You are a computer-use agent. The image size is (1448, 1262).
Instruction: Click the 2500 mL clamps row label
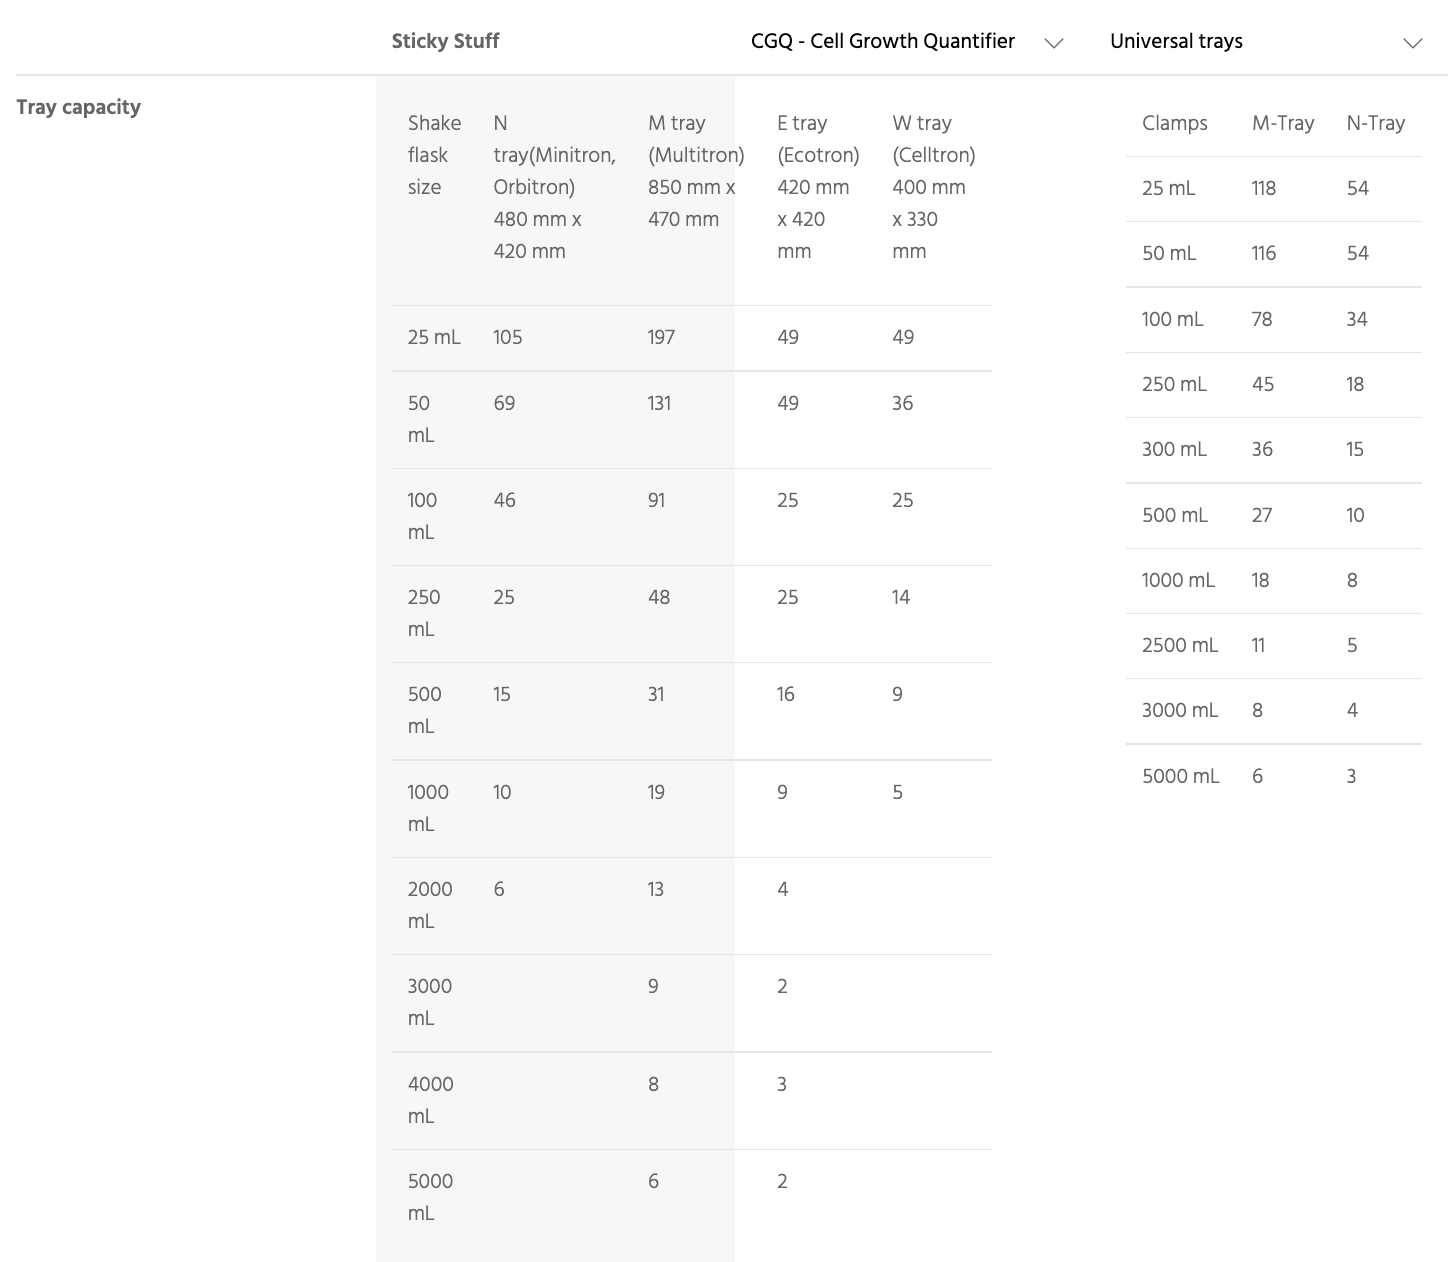pos(1180,645)
